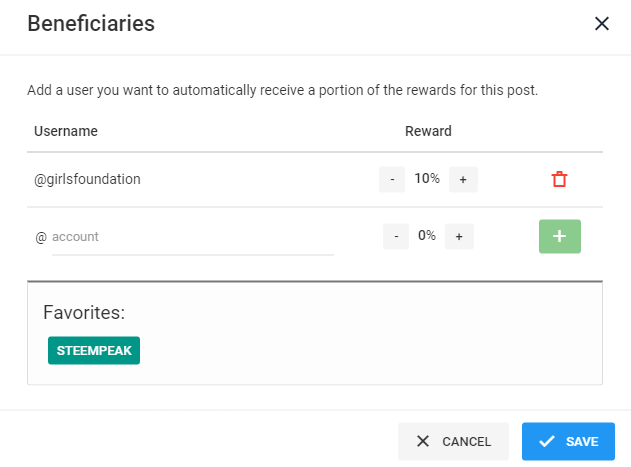Select the @girlsfoundation username entry
Image resolution: width=631 pixels, height=467 pixels.
88,179
